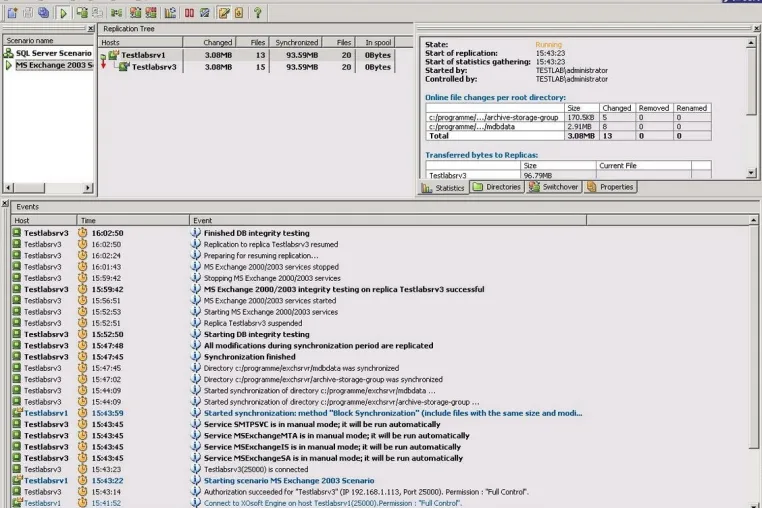Viewport: 762px width, 508px height.
Task: Click the yellow page icon before Help
Action: tap(239, 13)
